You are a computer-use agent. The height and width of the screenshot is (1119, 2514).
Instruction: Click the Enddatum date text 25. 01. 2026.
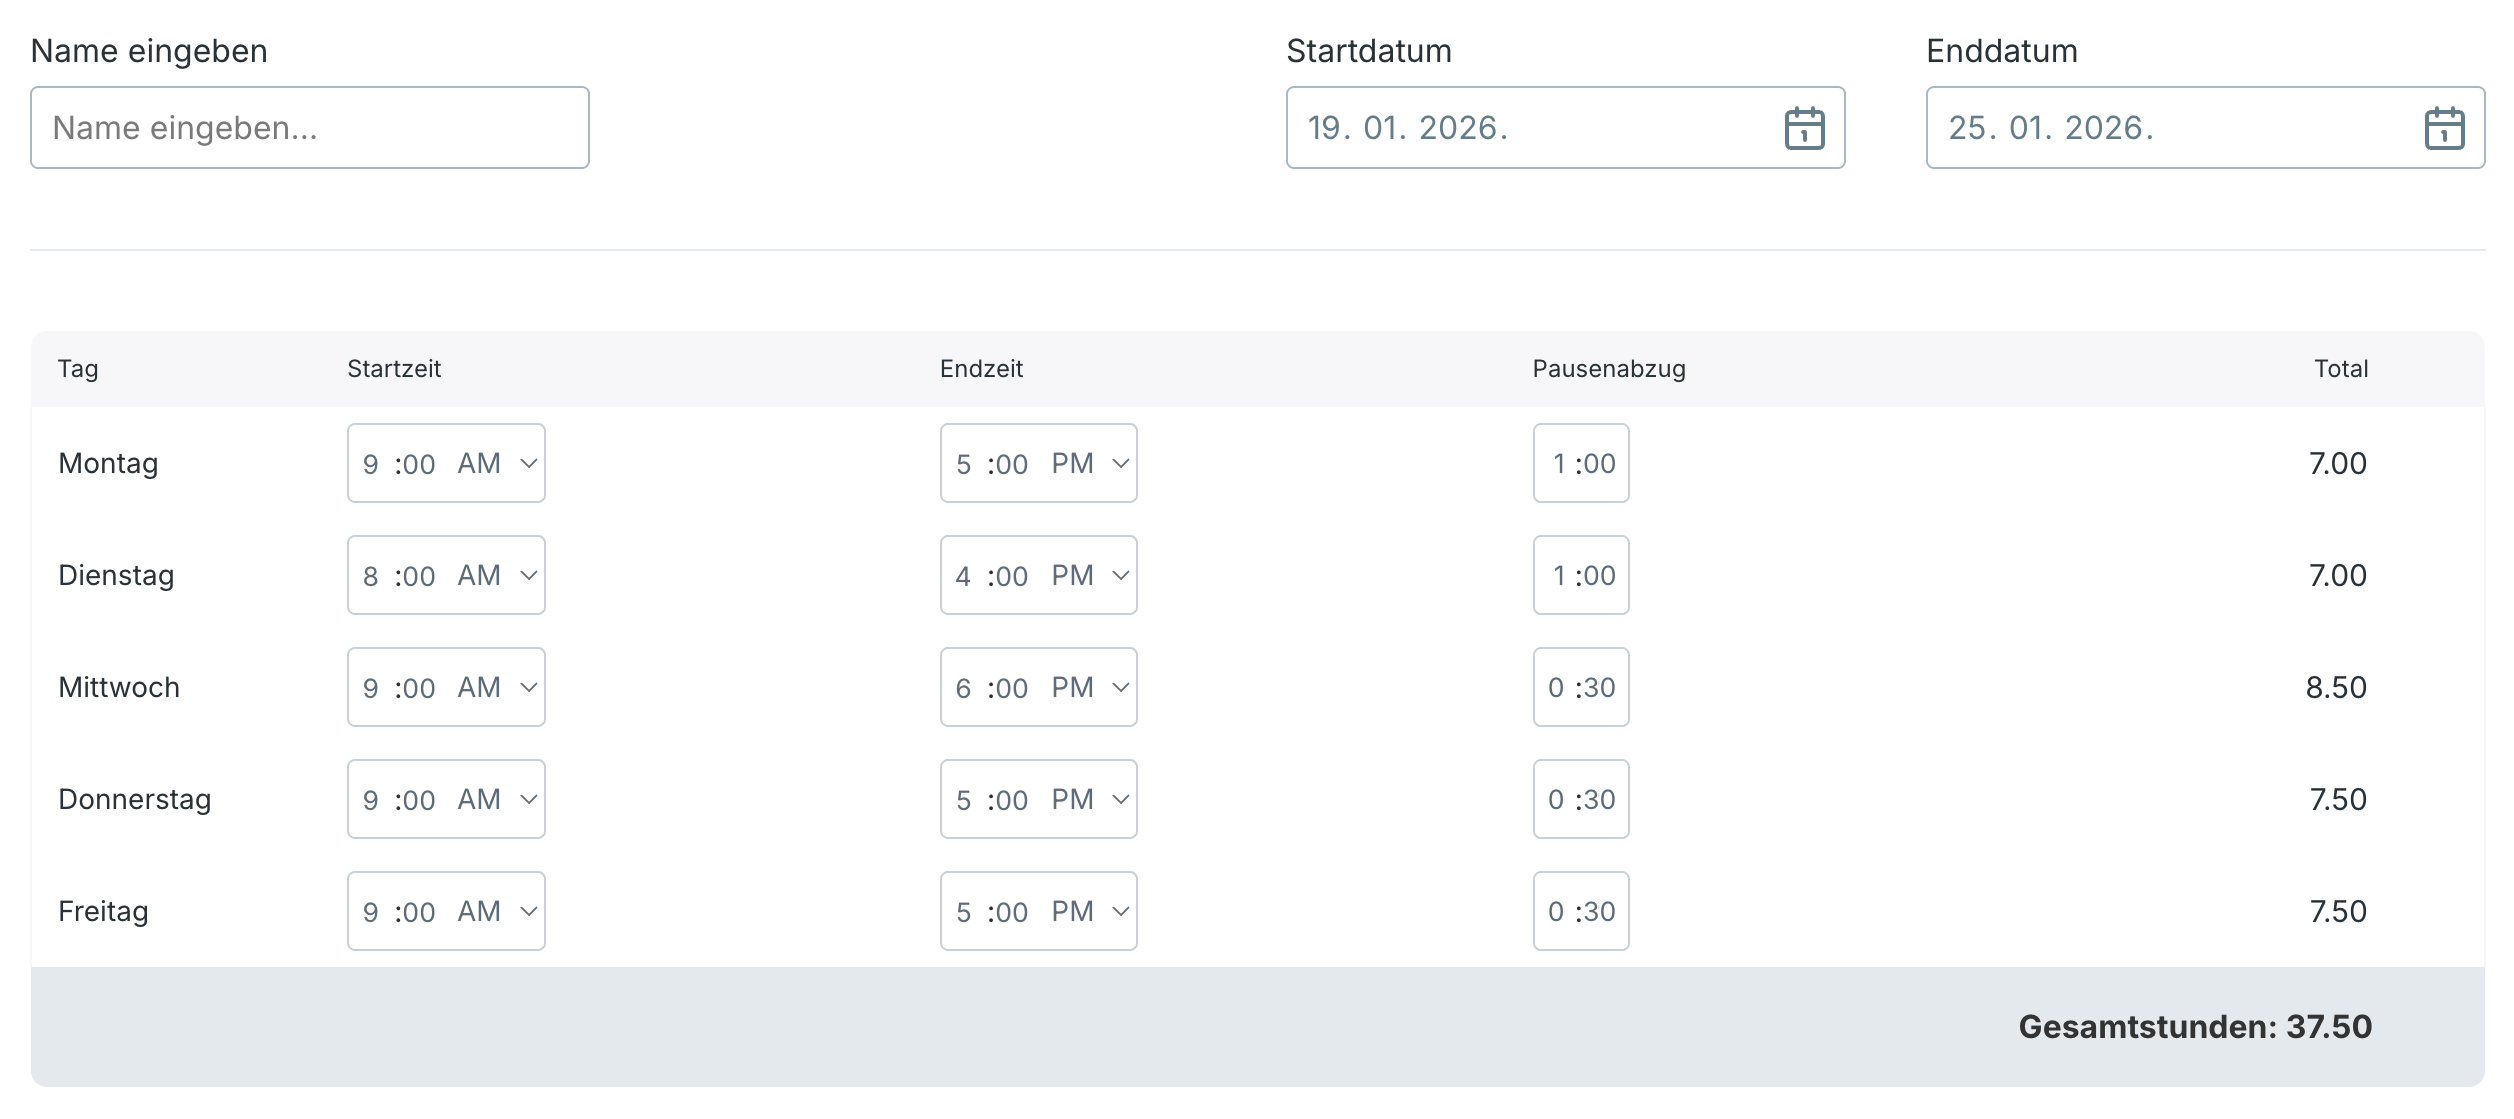click(2050, 128)
